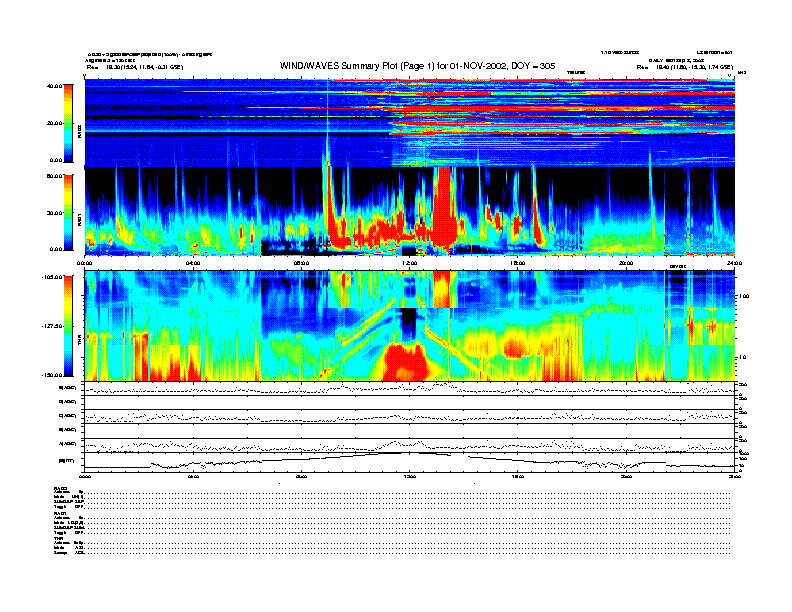Click the 20:00 tick label below RAD1 panel
The height and width of the screenshot is (612, 792).
(x=626, y=263)
